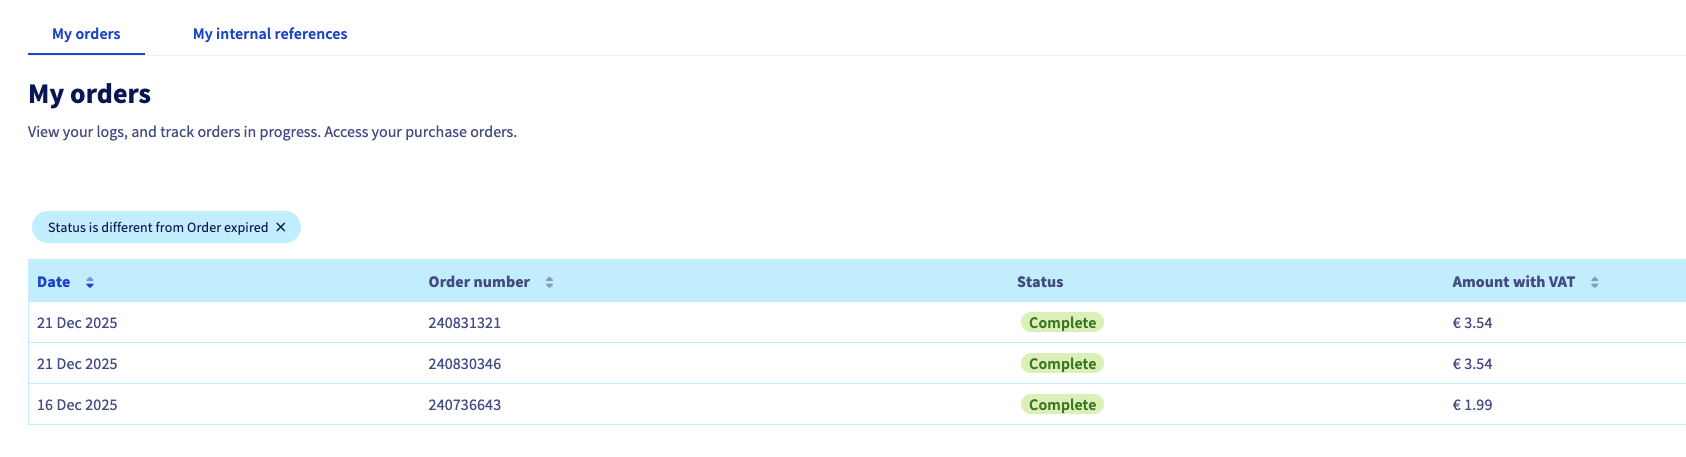Click the My orders page heading
Screen dimensions: 1686x457
tap(90, 94)
